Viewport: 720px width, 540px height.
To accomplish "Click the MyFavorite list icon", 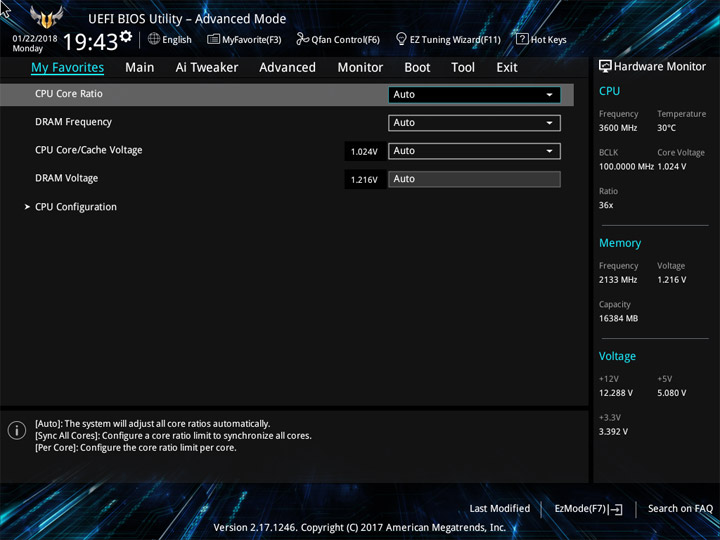I will 214,39.
